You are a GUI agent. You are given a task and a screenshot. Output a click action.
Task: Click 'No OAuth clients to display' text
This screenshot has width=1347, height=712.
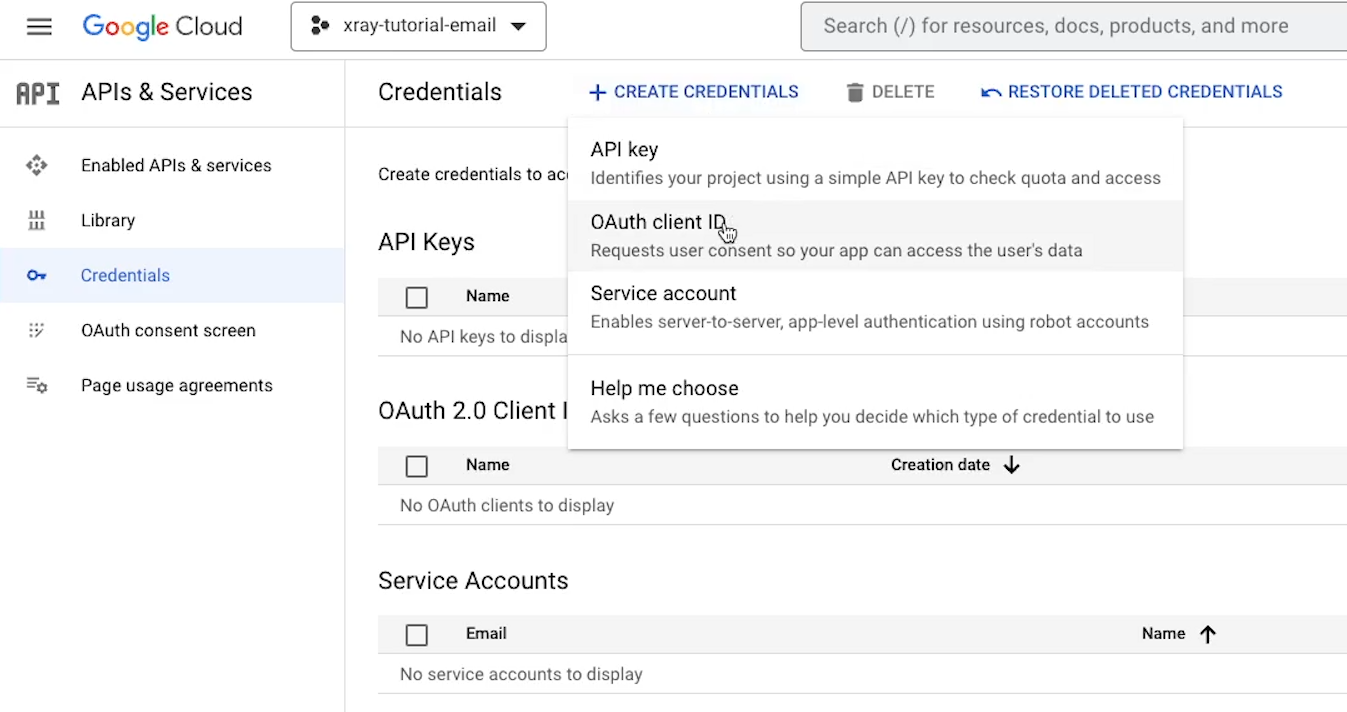(x=507, y=505)
